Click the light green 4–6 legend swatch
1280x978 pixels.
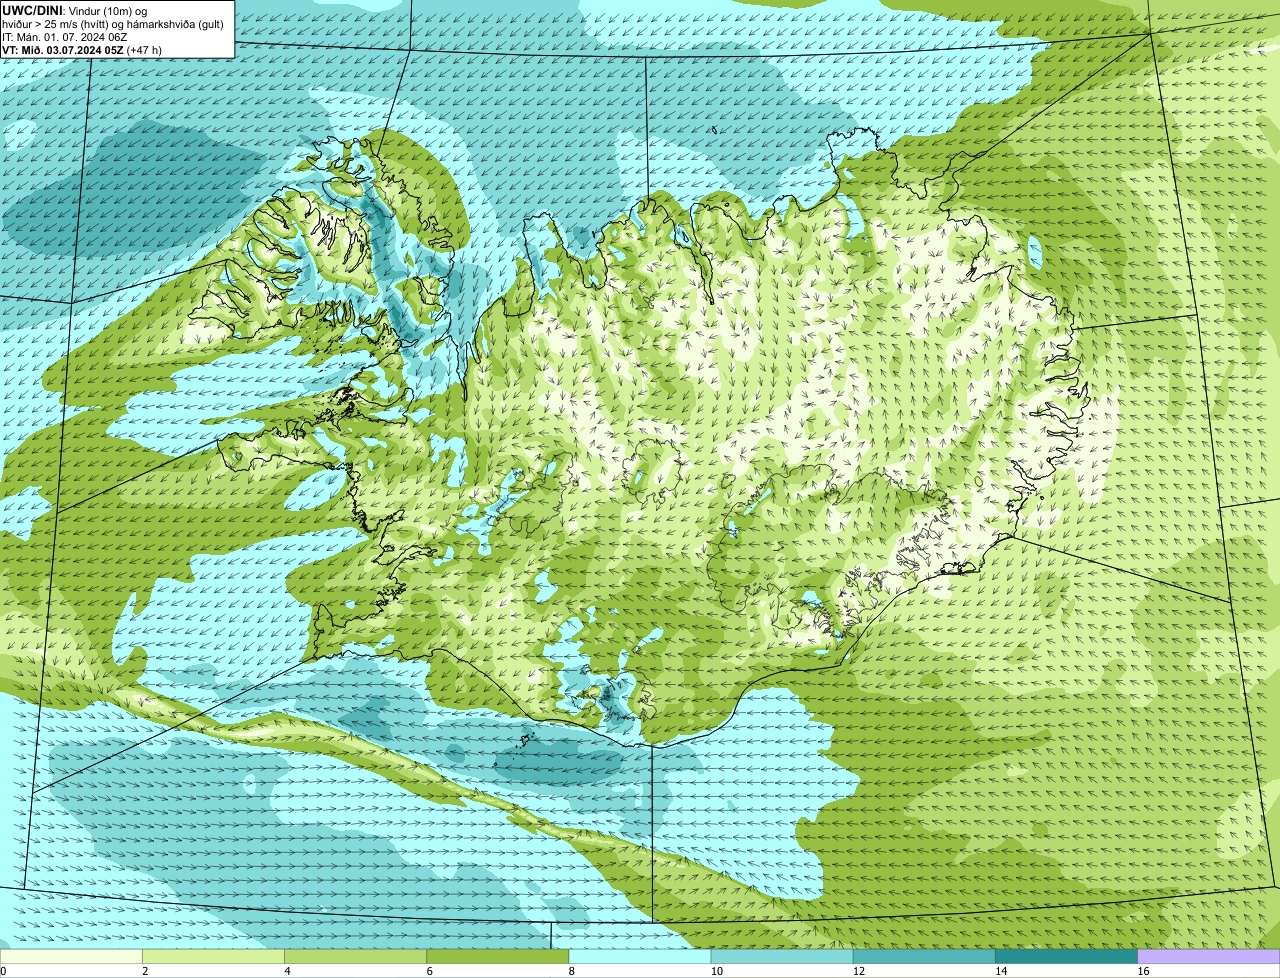(x=355, y=957)
